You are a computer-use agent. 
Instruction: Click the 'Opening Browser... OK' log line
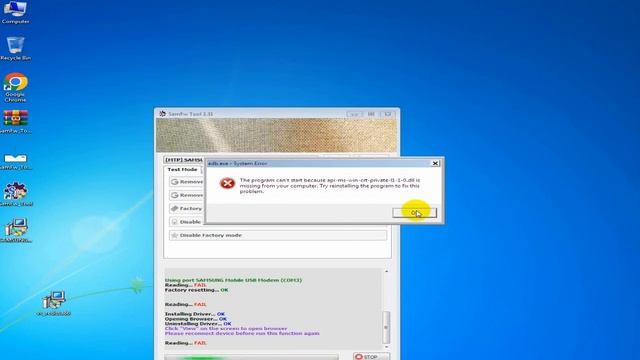196,319
